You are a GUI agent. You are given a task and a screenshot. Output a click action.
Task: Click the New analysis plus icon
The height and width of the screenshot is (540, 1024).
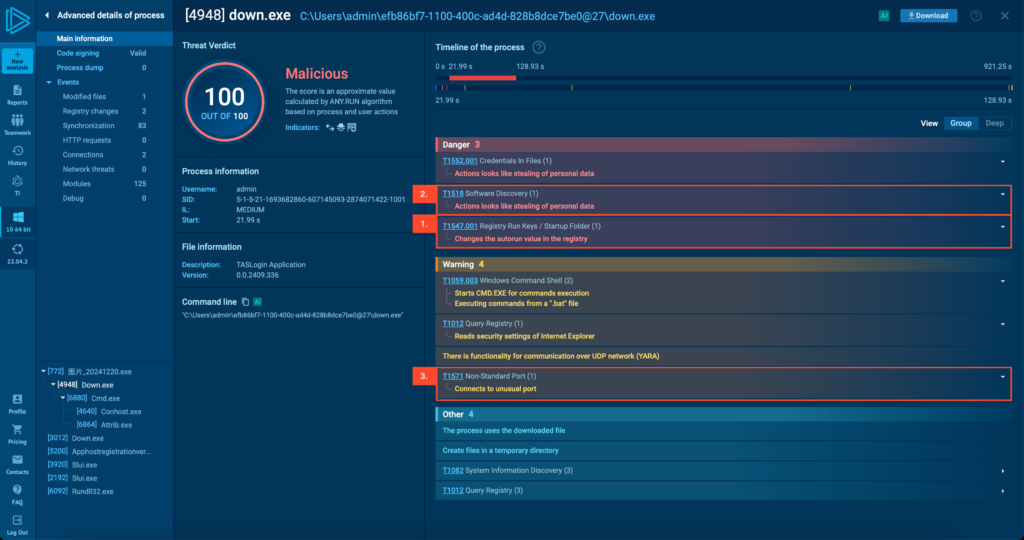[x=17, y=58]
